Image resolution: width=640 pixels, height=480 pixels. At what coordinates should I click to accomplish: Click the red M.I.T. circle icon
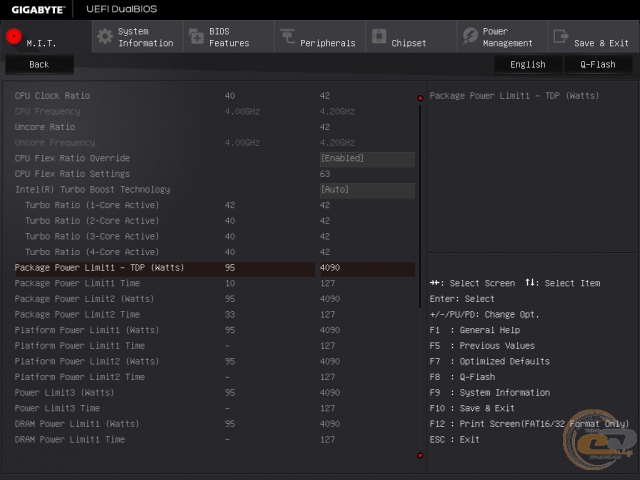(14, 36)
